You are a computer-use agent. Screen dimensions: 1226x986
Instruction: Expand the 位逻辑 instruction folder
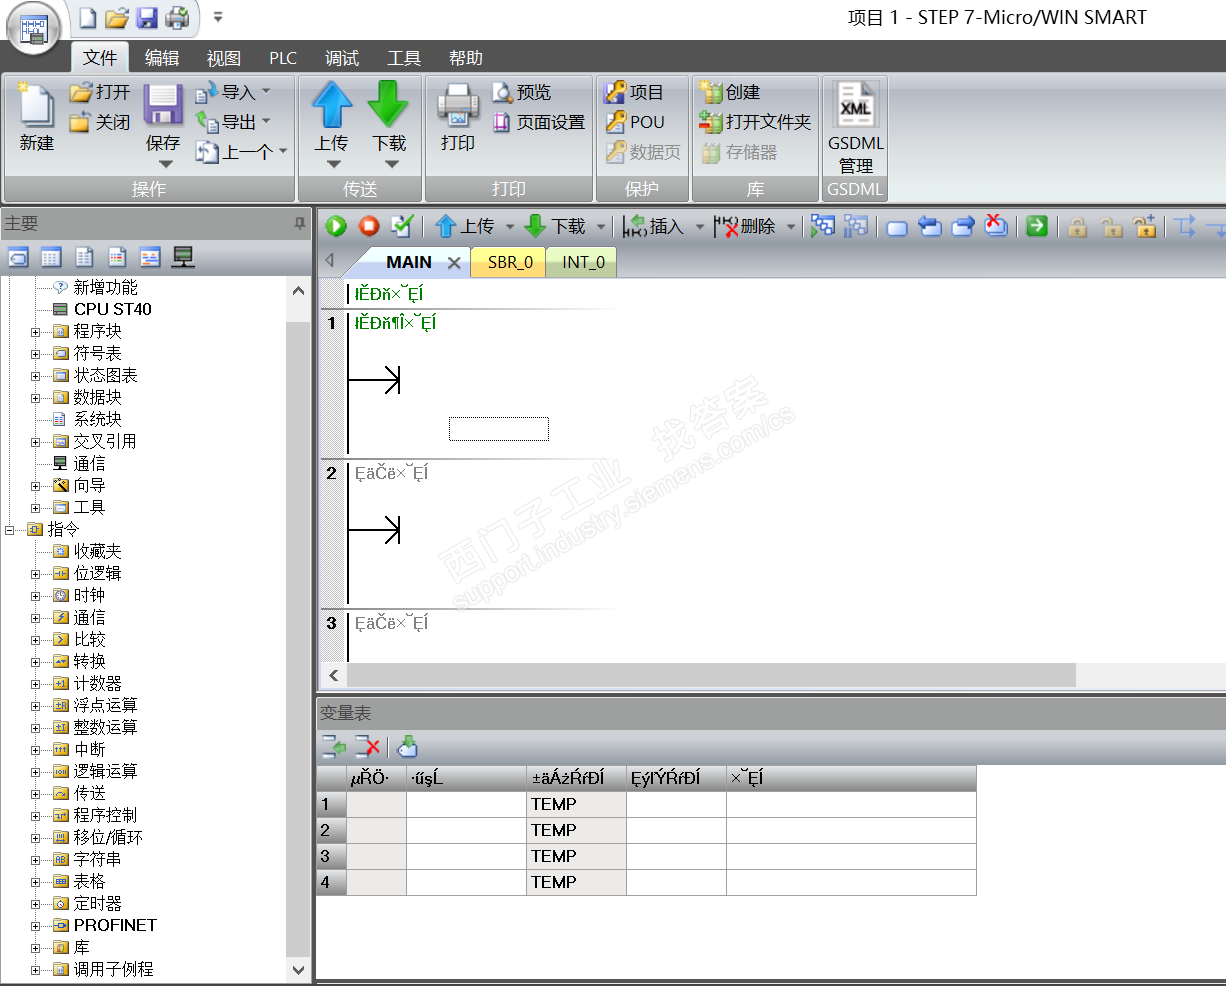point(36,574)
